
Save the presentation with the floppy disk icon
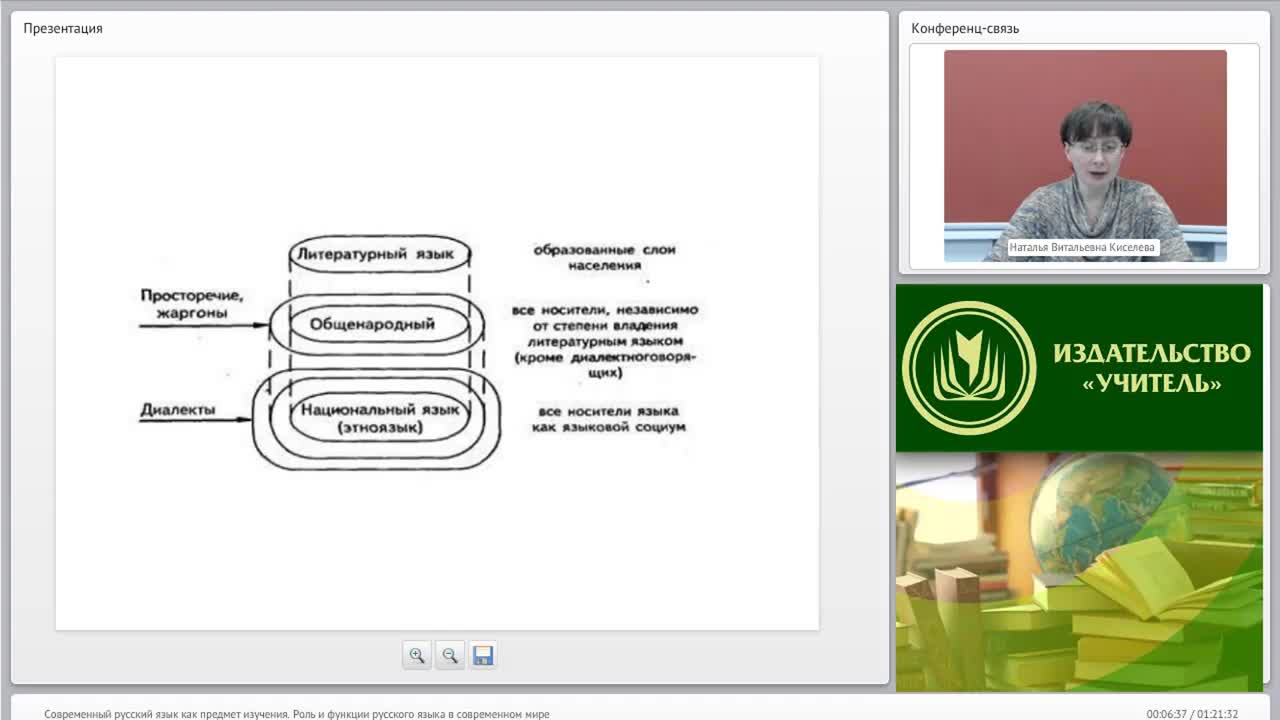click(483, 656)
